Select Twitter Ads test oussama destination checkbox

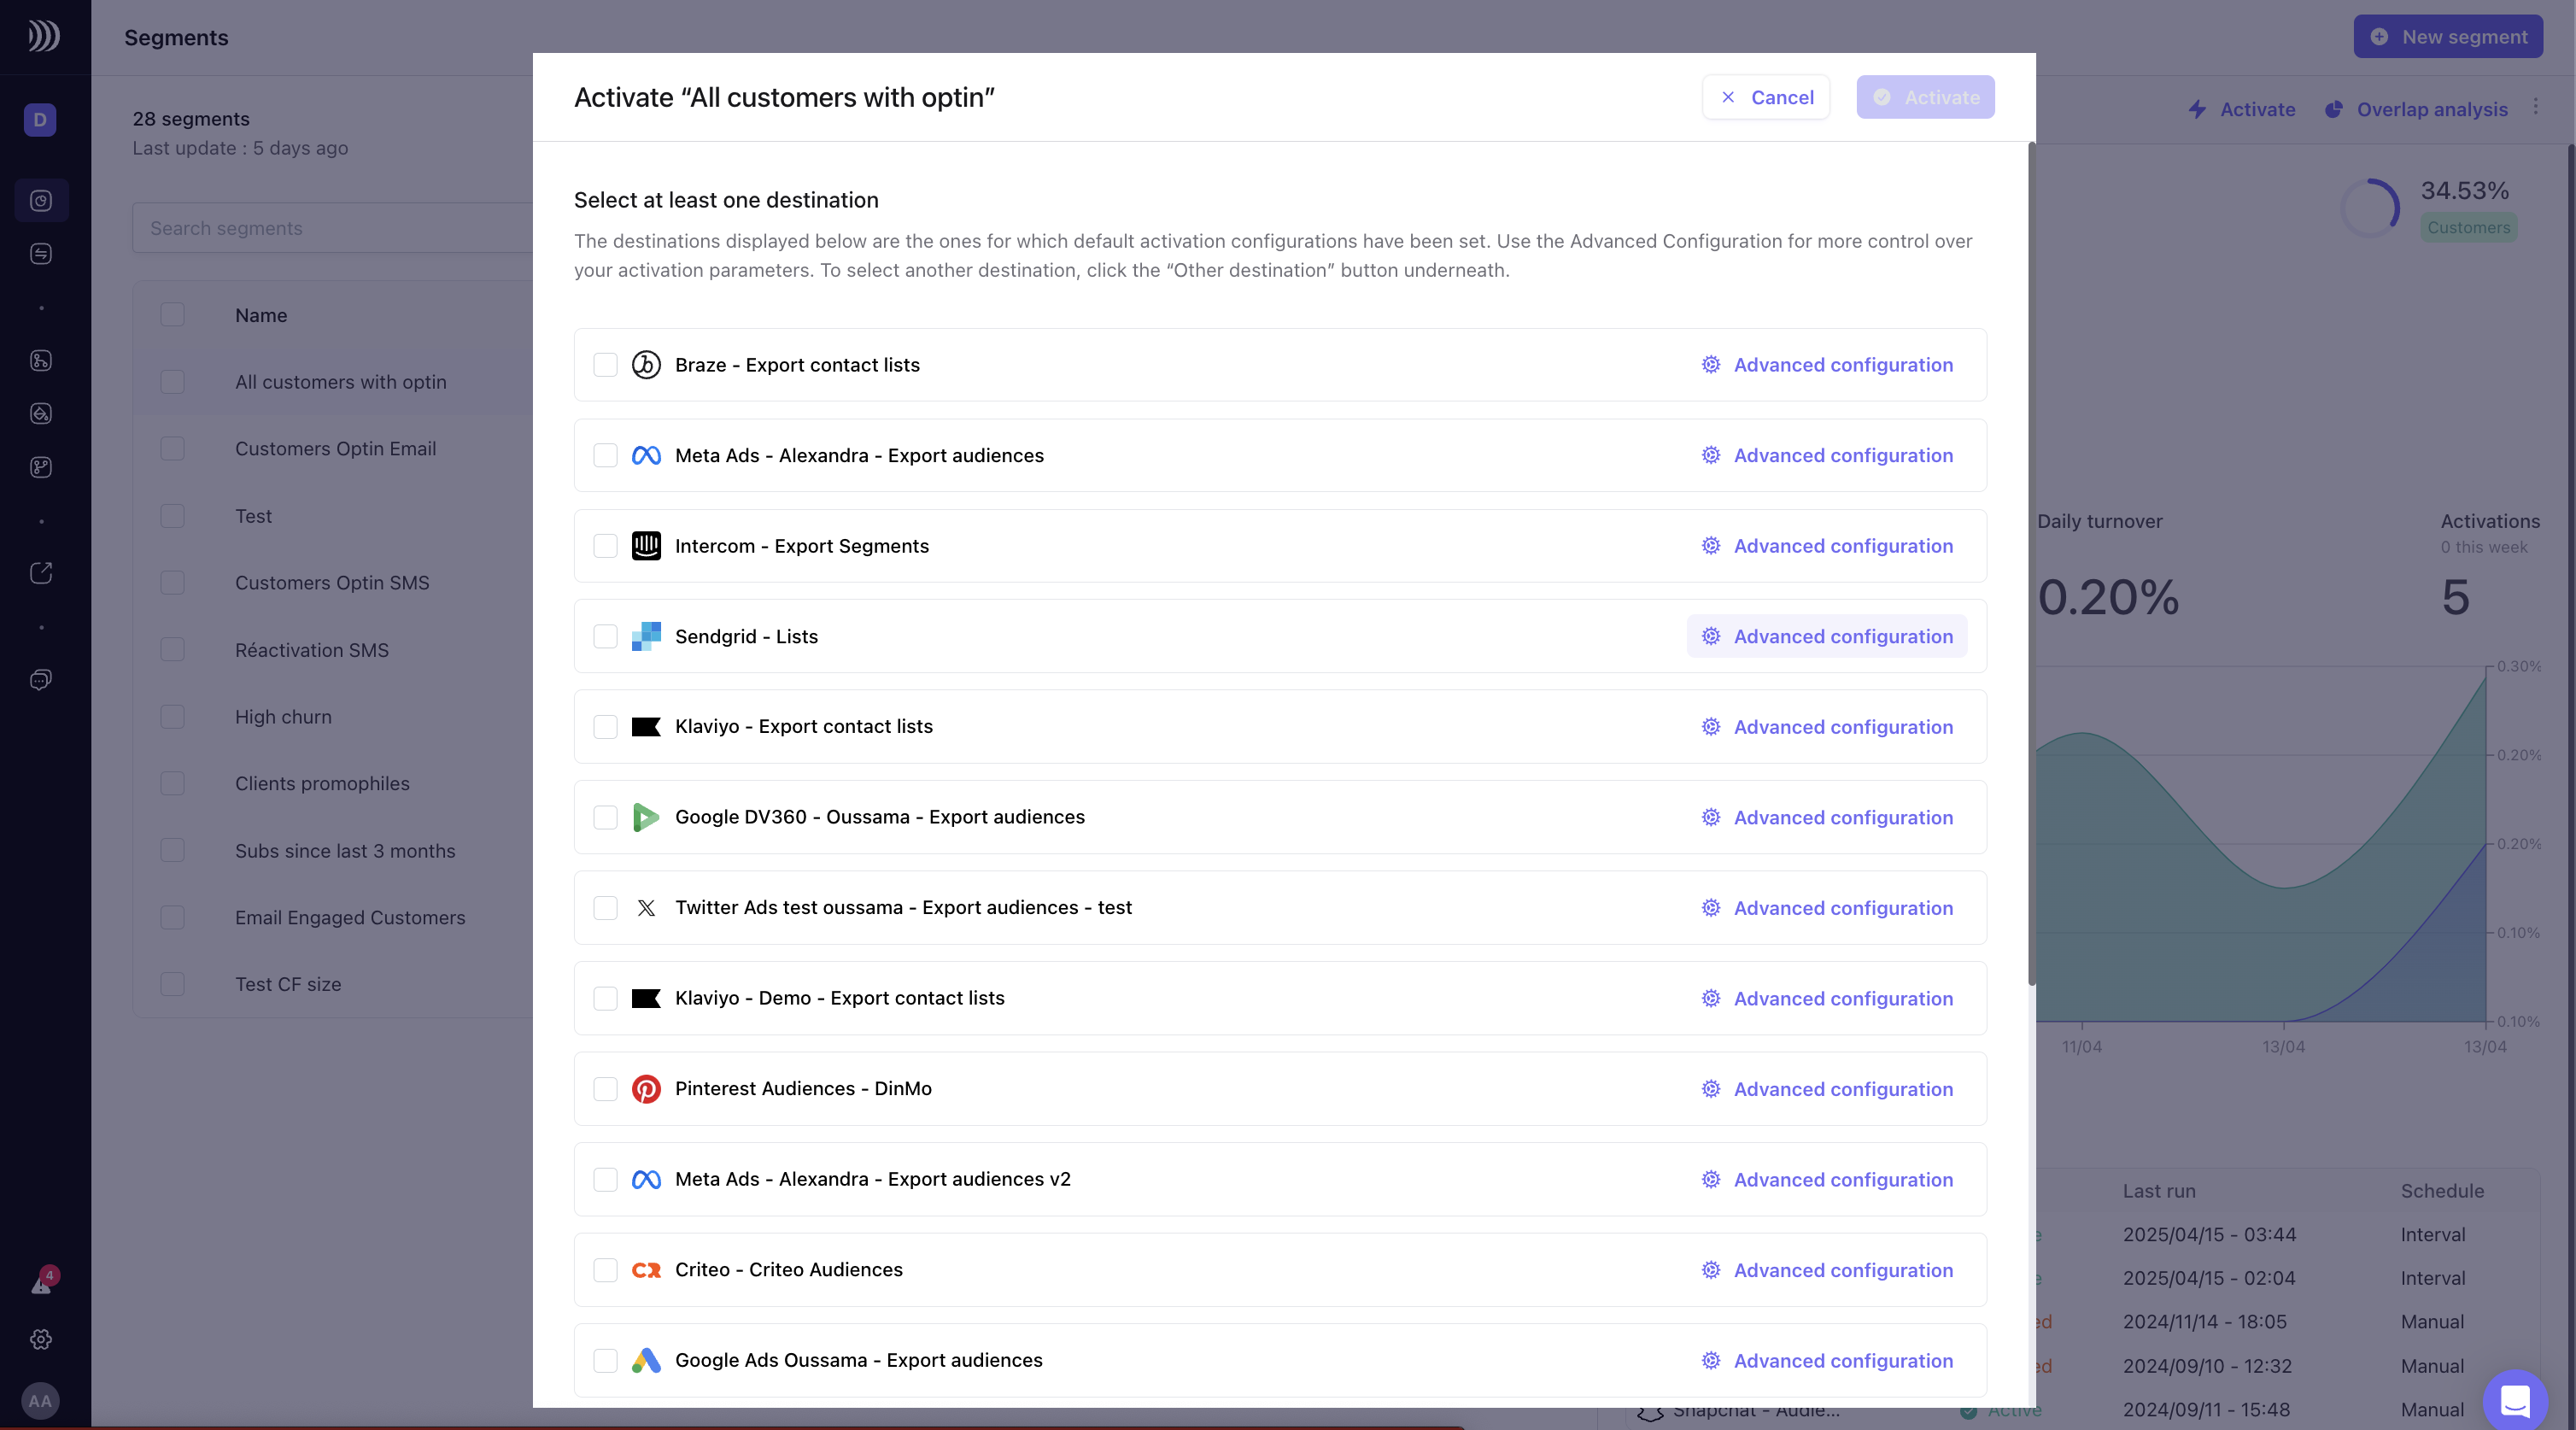605,908
